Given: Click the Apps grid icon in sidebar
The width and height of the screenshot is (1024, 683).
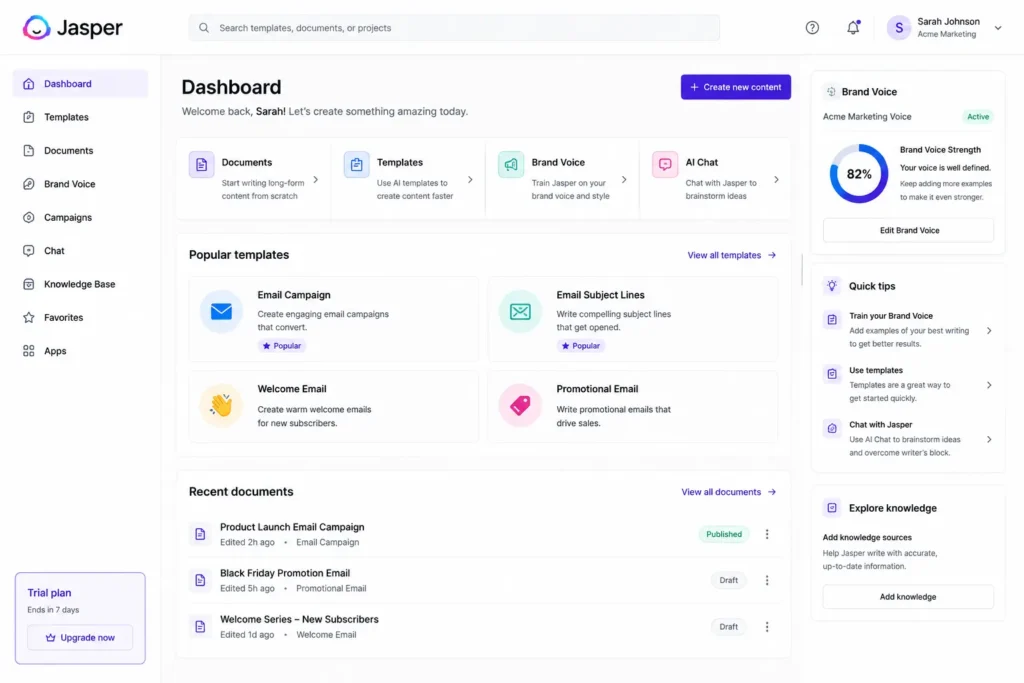Looking at the screenshot, I should 29,351.
